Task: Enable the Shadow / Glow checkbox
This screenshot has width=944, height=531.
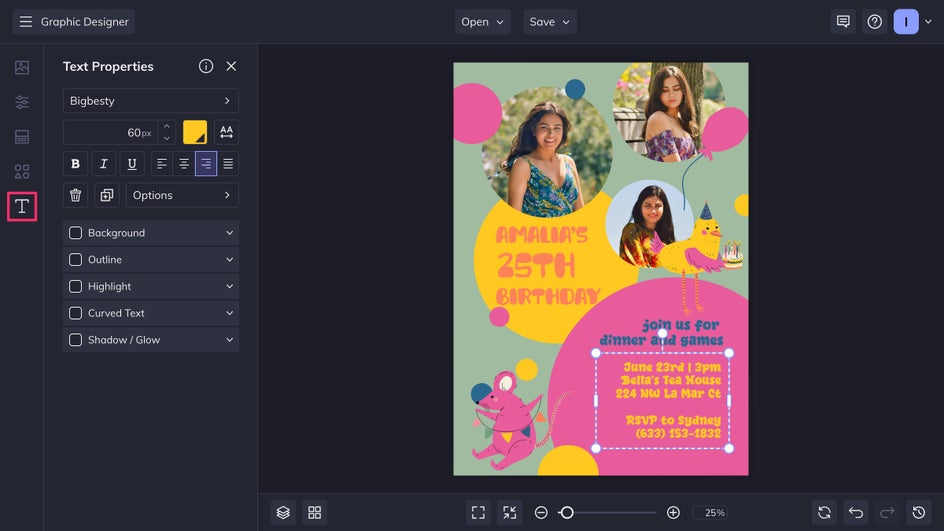Action: tap(75, 340)
